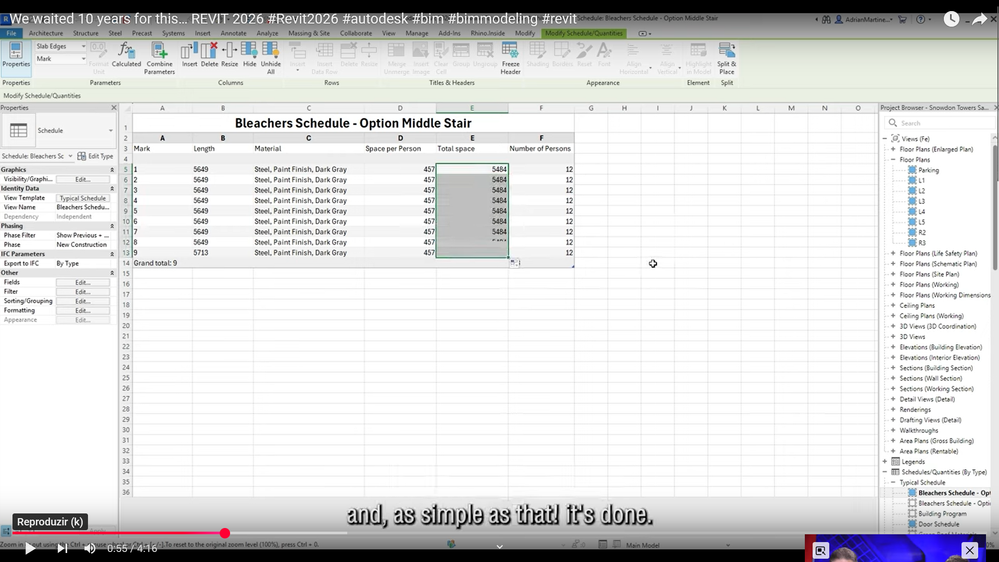Switch to the Architecture ribbon tab
This screenshot has height=562, width=999.
(46, 33)
